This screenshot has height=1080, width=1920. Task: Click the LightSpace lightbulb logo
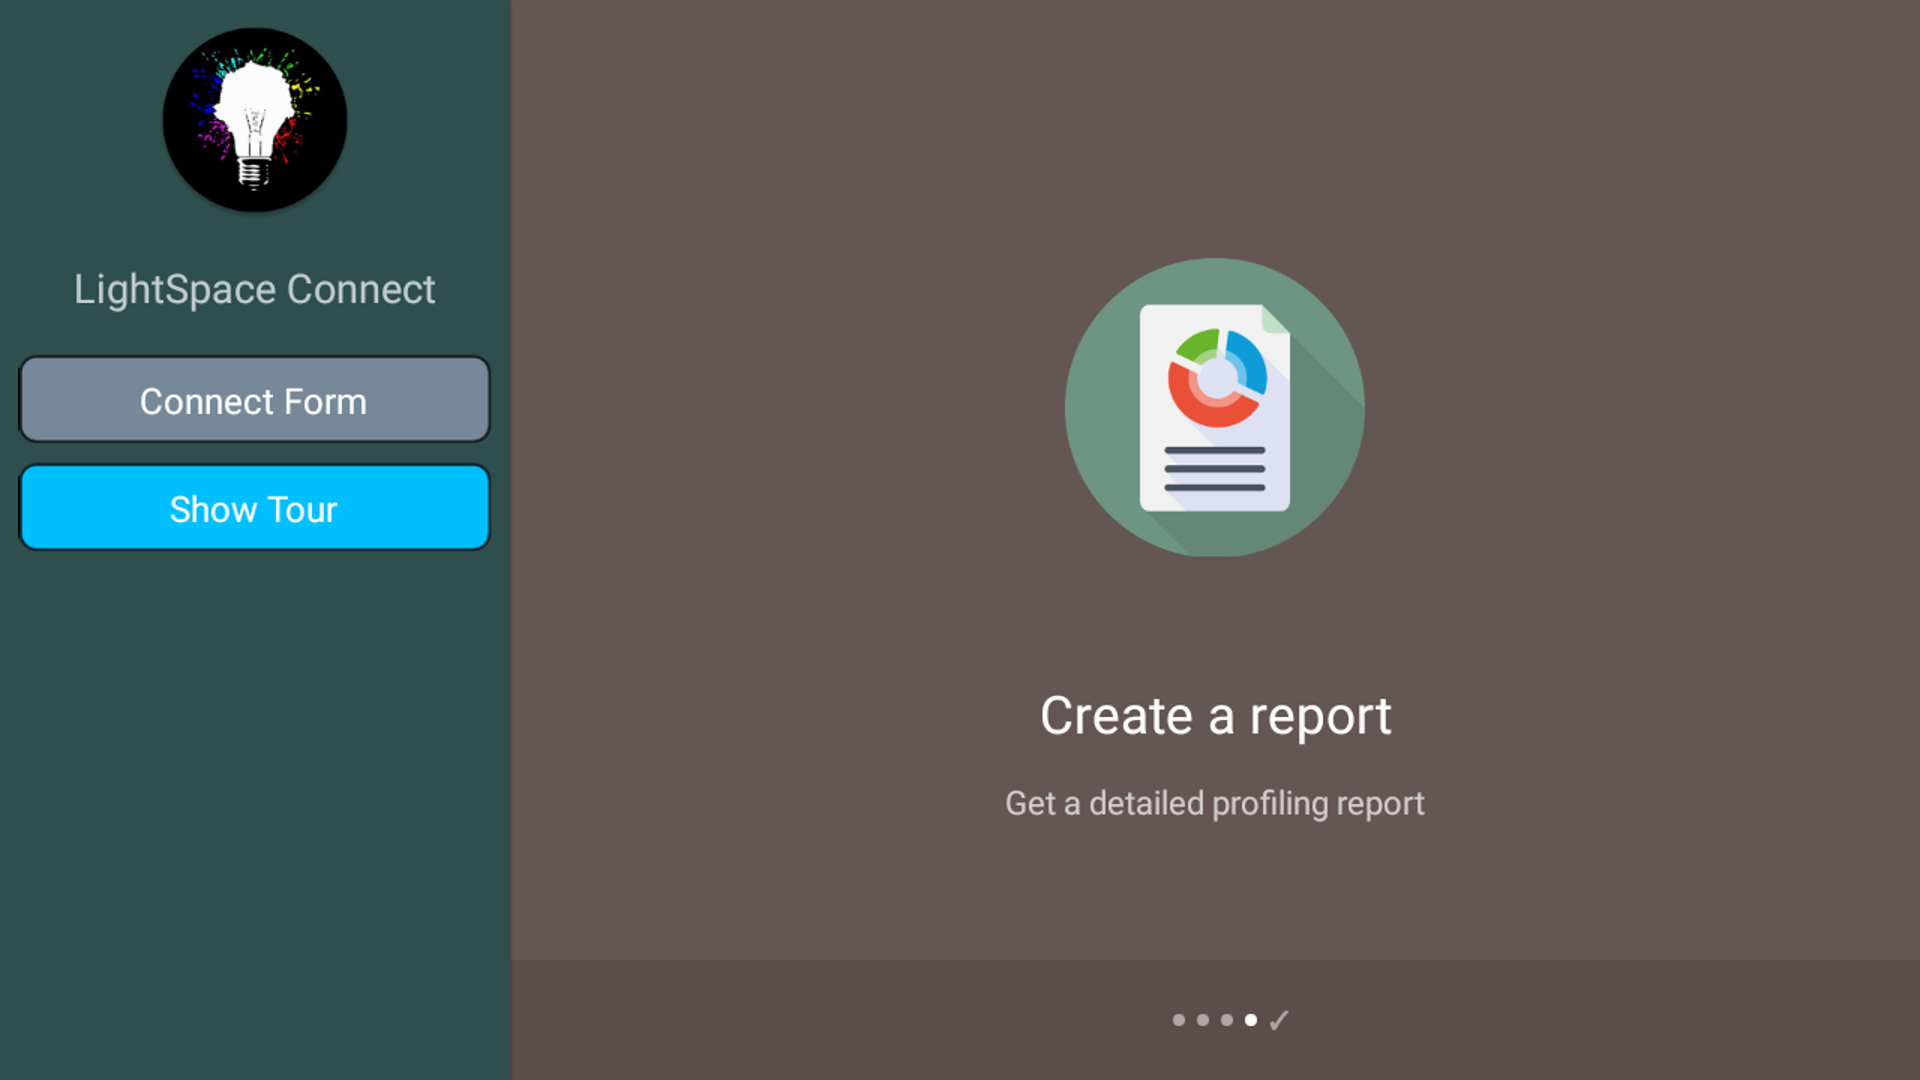(x=255, y=120)
